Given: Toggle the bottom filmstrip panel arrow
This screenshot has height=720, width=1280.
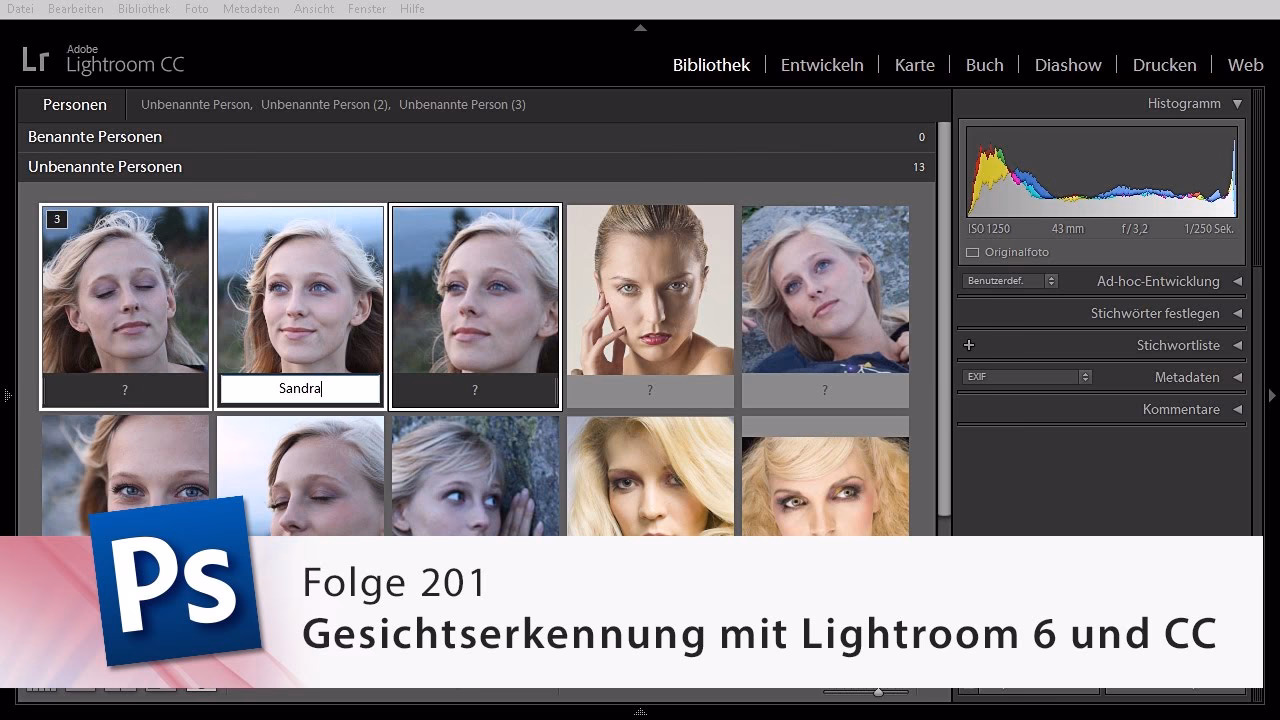Looking at the screenshot, I should point(640,712).
